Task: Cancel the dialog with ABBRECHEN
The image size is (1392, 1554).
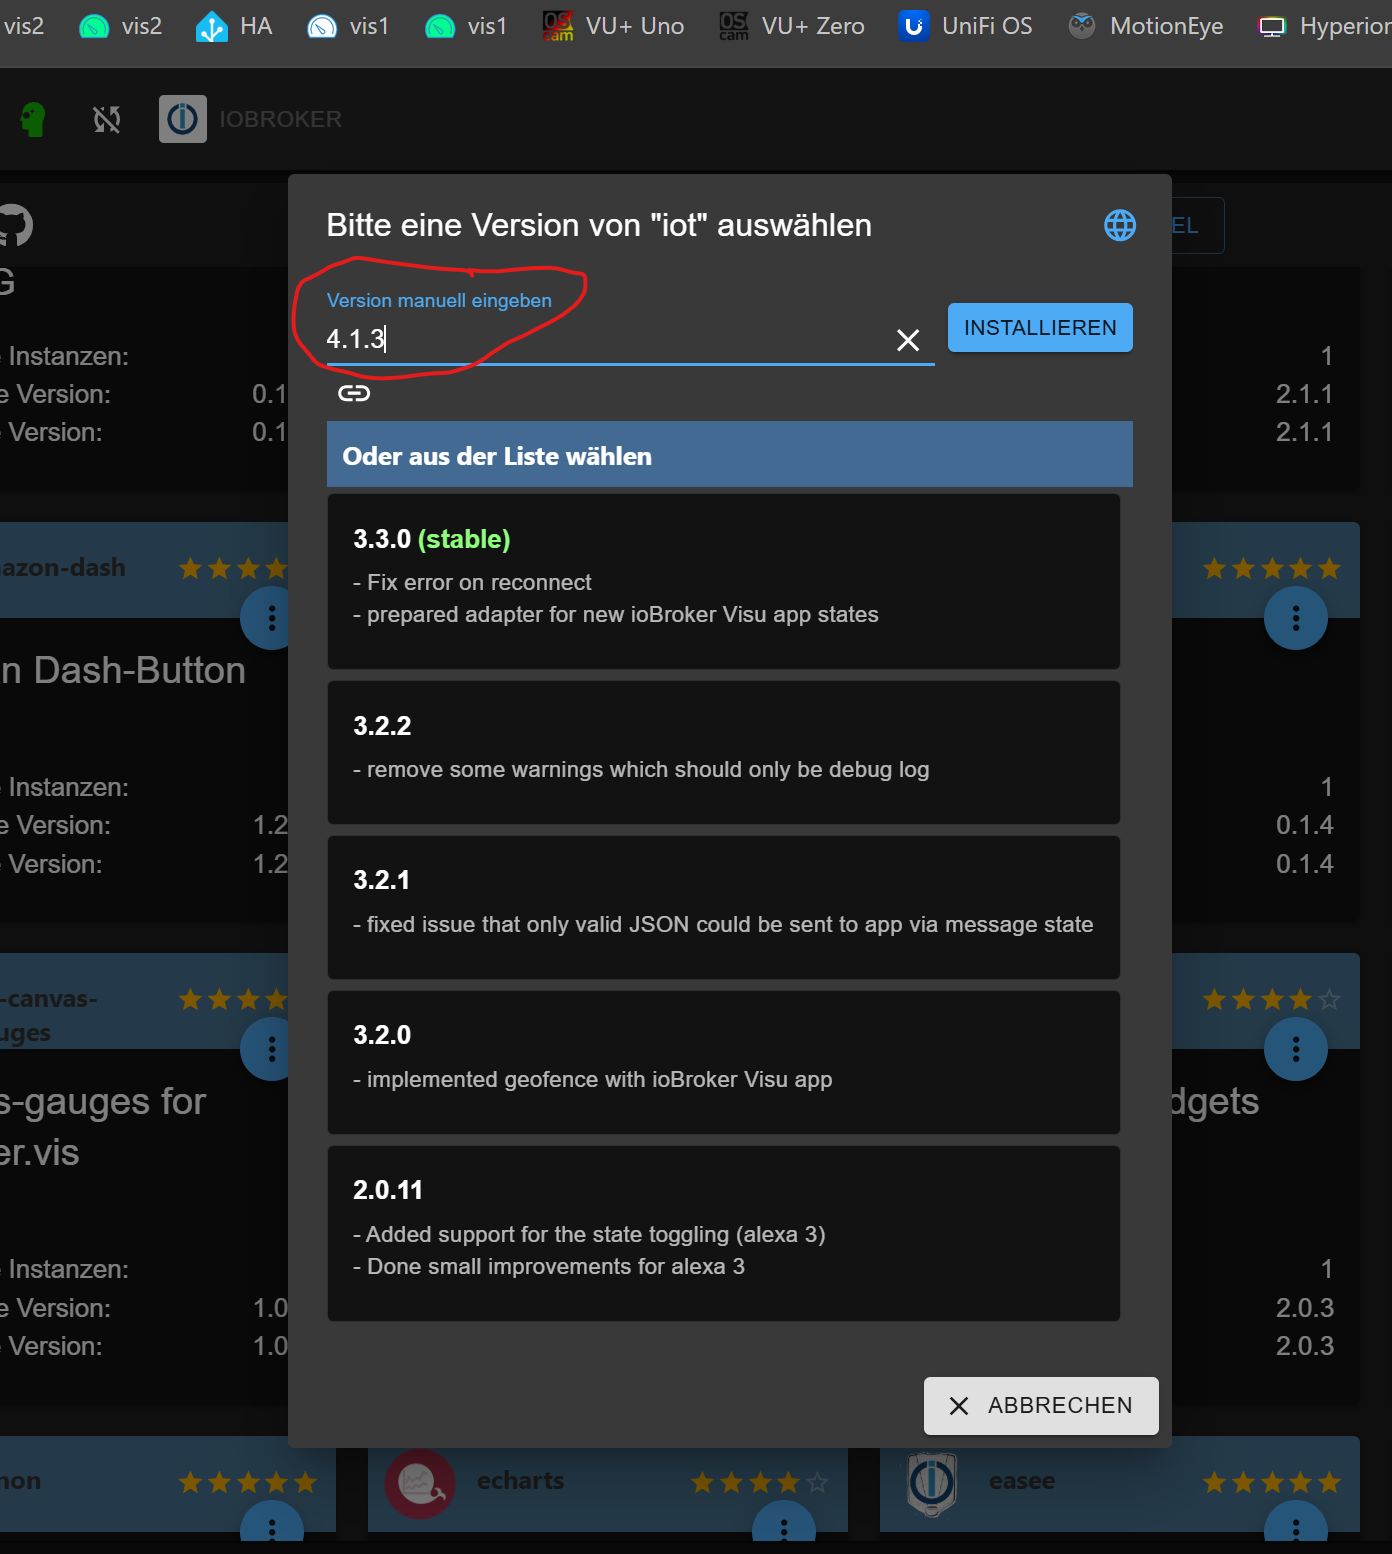Action: [1040, 1405]
